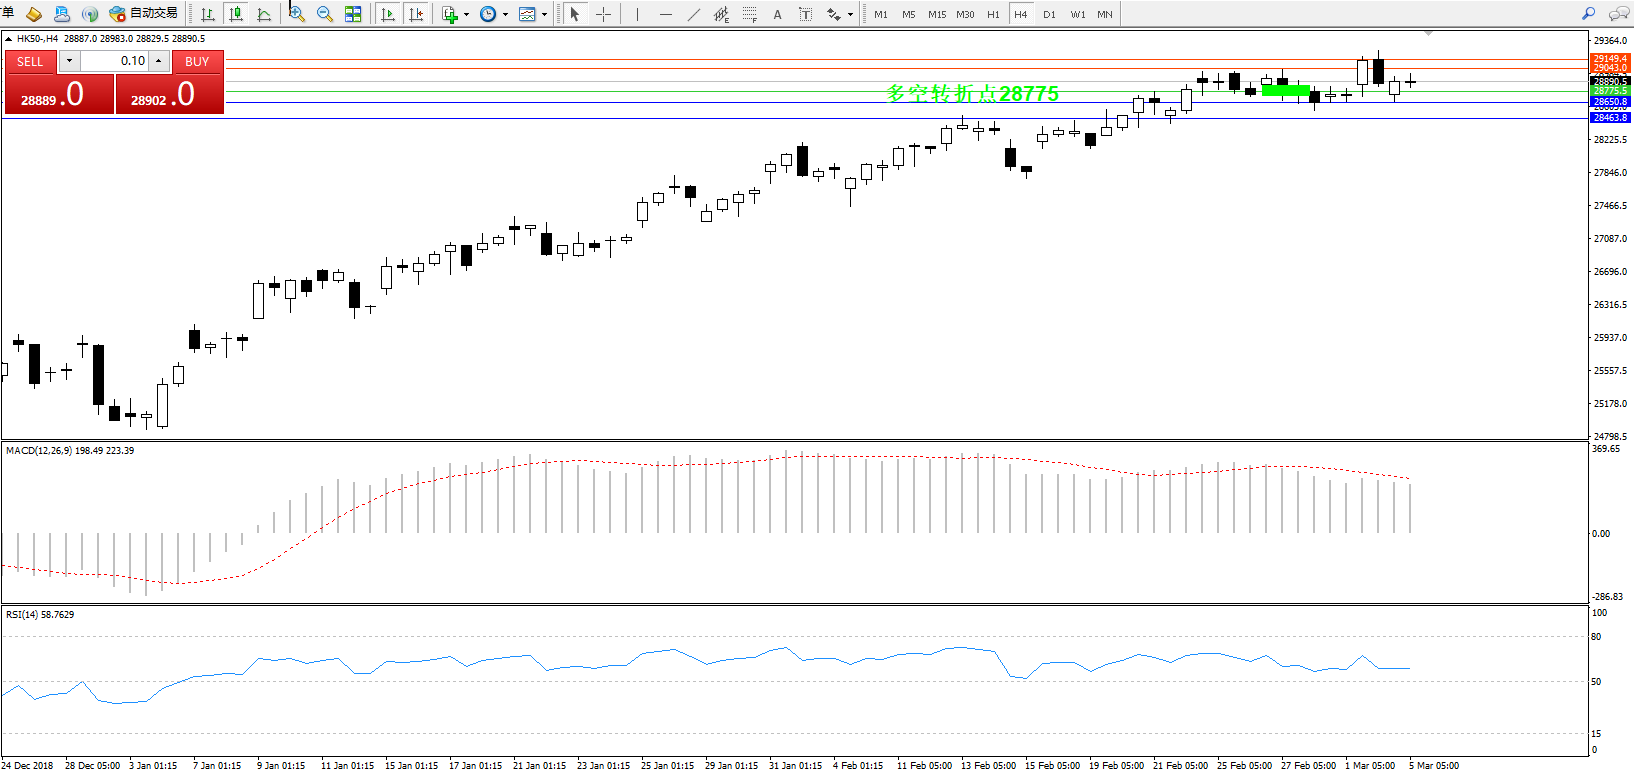Open the search magnifier in top right
This screenshot has width=1634, height=774.
click(1588, 14)
